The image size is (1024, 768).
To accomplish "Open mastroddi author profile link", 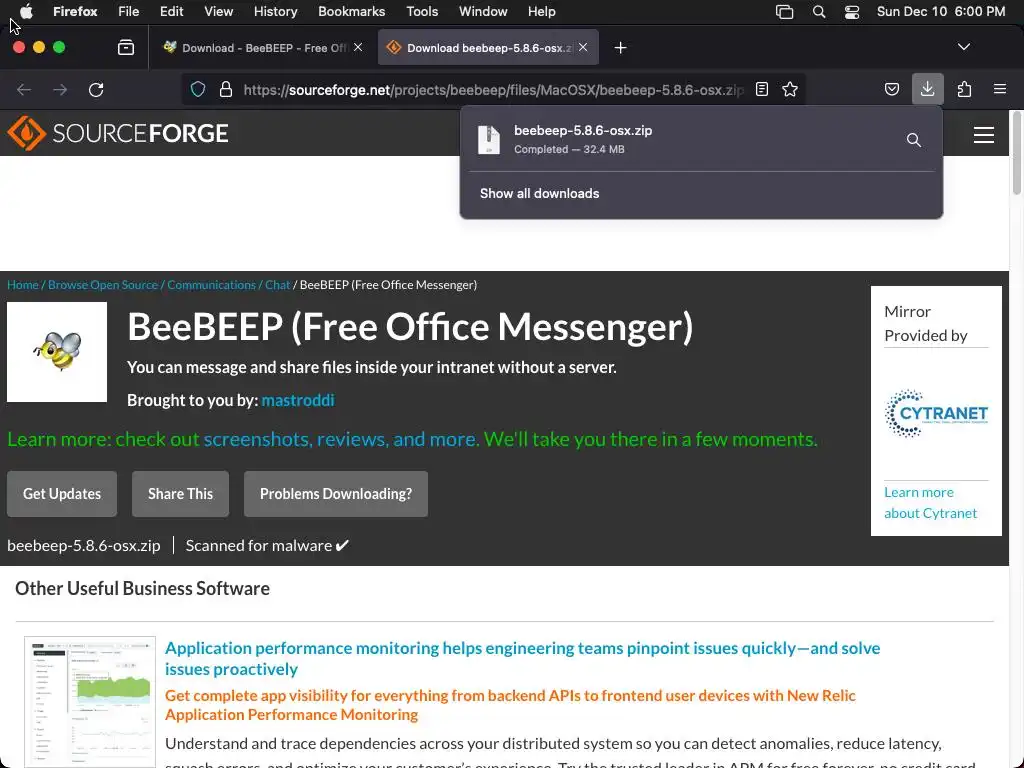I will 298,400.
